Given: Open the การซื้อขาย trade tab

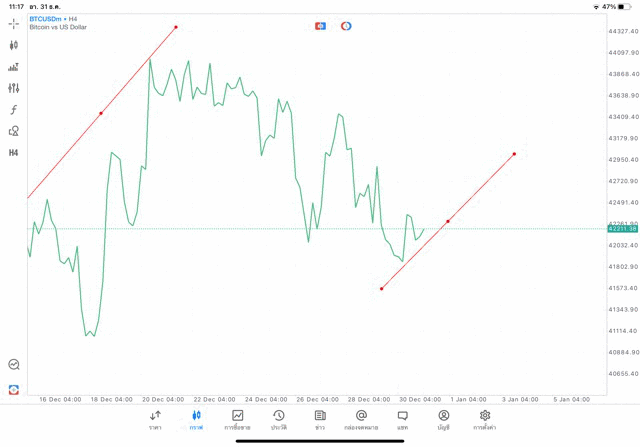Looking at the screenshot, I should [x=238, y=419].
